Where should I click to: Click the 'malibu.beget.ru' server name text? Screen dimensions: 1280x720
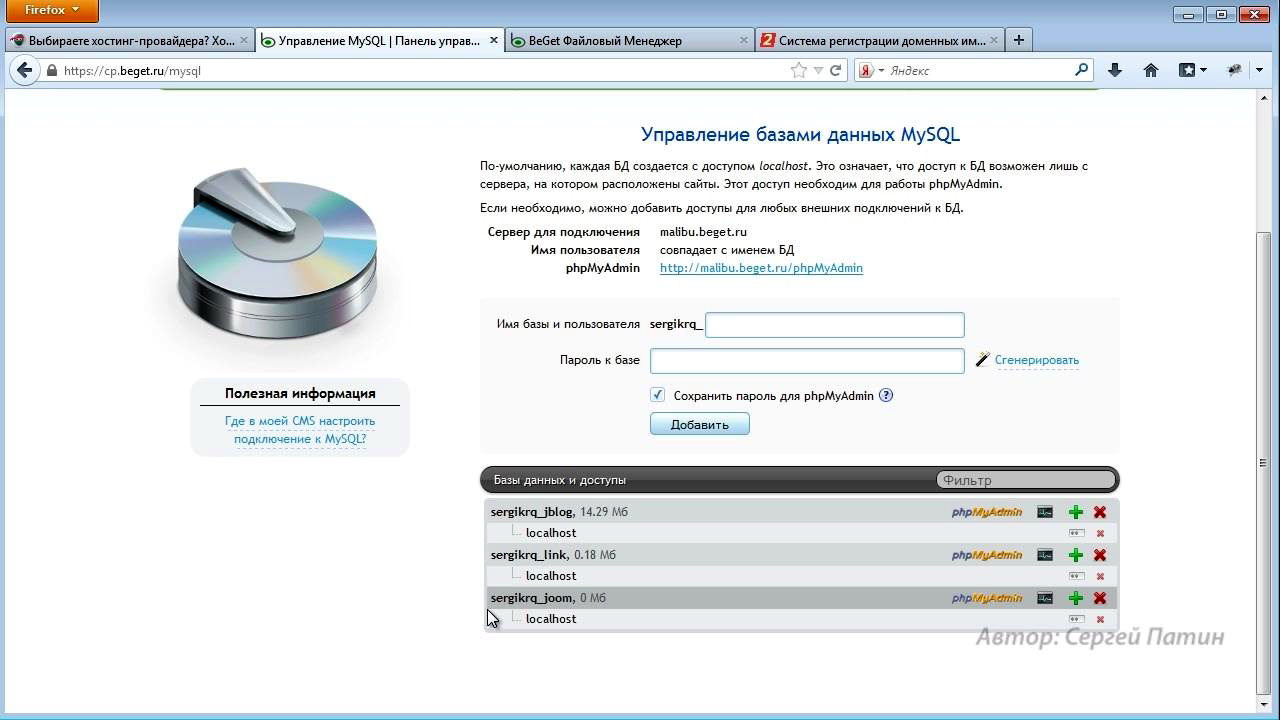point(703,232)
